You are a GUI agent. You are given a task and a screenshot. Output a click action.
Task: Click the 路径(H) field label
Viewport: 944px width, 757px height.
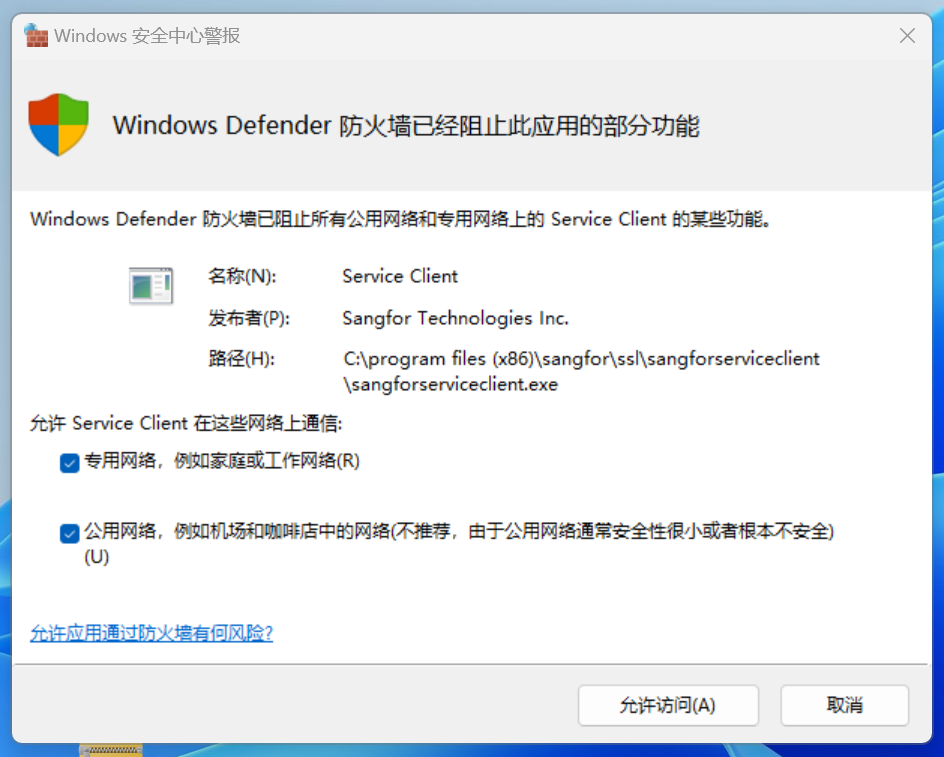pyautogui.click(x=241, y=359)
